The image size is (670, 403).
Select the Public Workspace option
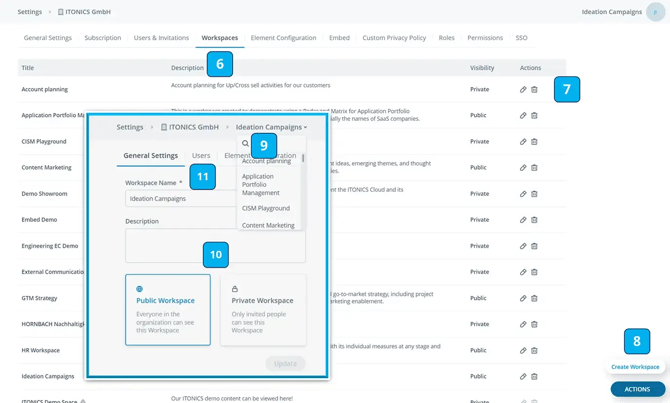(x=168, y=310)
